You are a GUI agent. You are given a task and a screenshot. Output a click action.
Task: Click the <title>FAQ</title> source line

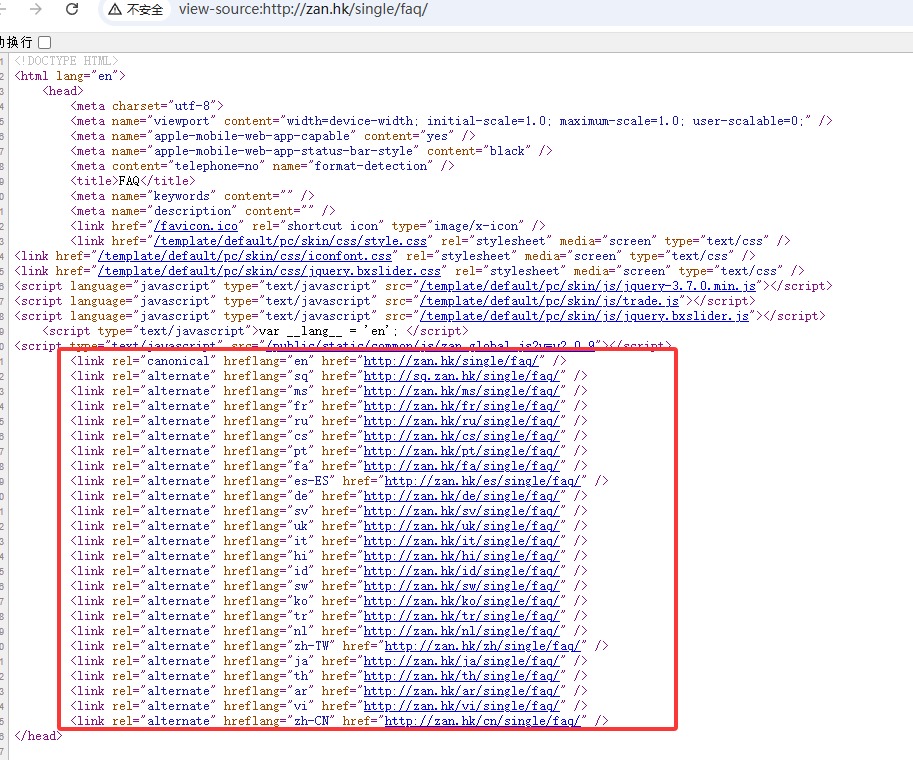(133, 181)
